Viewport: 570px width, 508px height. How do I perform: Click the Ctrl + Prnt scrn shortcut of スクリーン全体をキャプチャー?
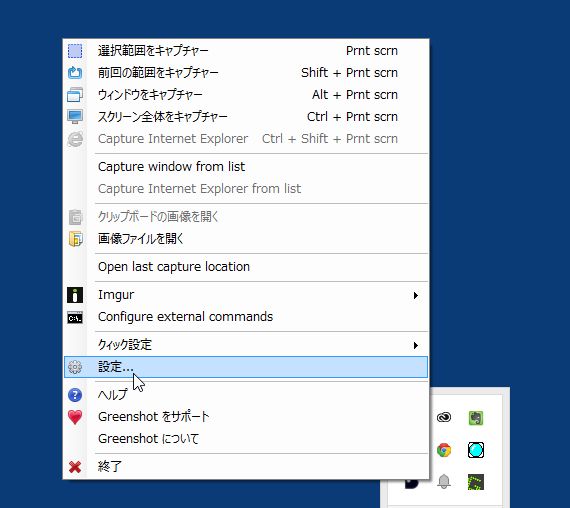tap(352, 117)
